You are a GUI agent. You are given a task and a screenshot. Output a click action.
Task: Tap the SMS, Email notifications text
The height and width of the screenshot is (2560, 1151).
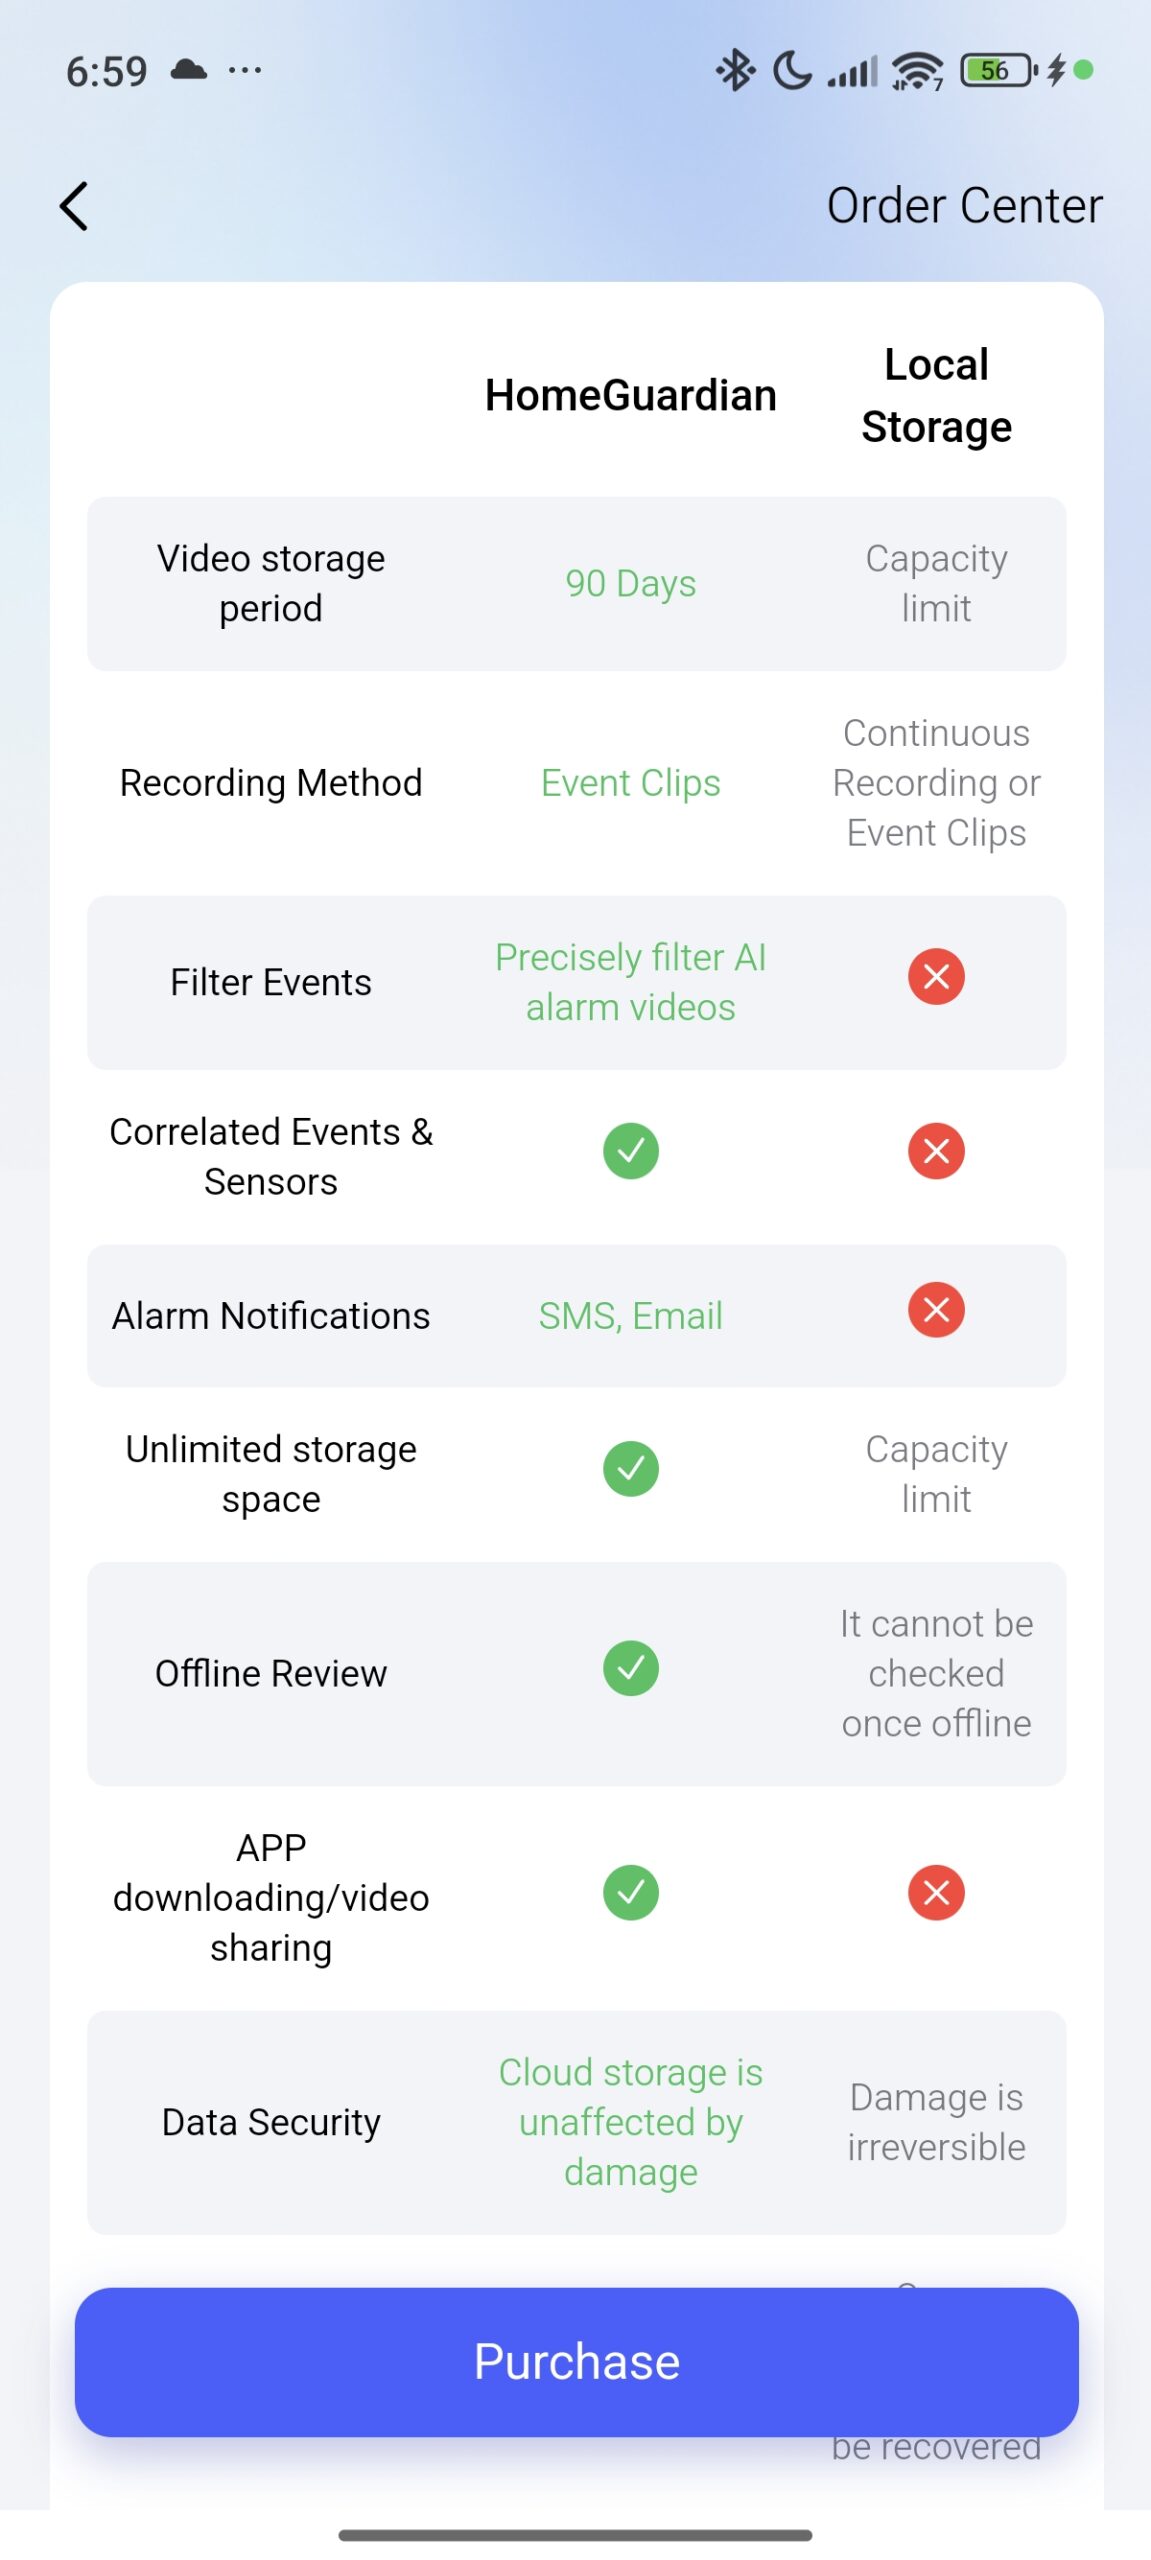(x=630, y=1316)
